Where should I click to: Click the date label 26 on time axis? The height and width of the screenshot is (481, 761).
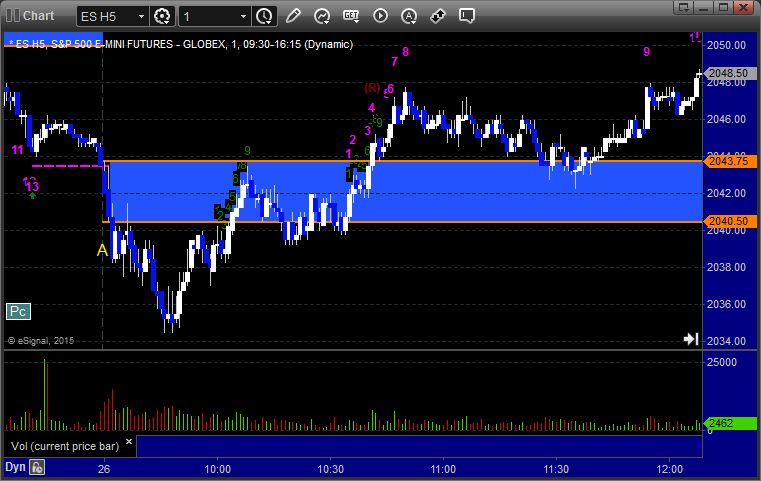[104, 469]
